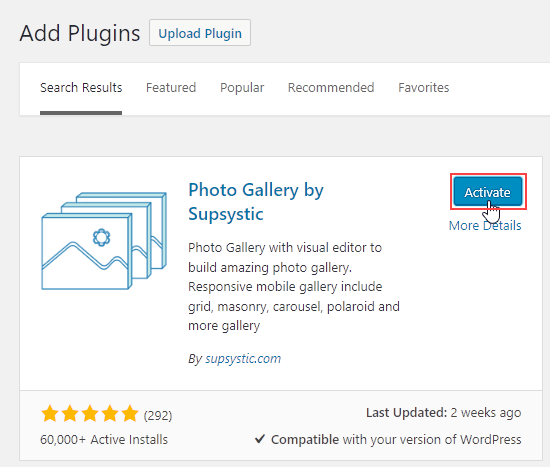Visit the supsystic.com author link
Image resolution: width=550 pixels, height=467 pixels.
(x=243, y=359)
